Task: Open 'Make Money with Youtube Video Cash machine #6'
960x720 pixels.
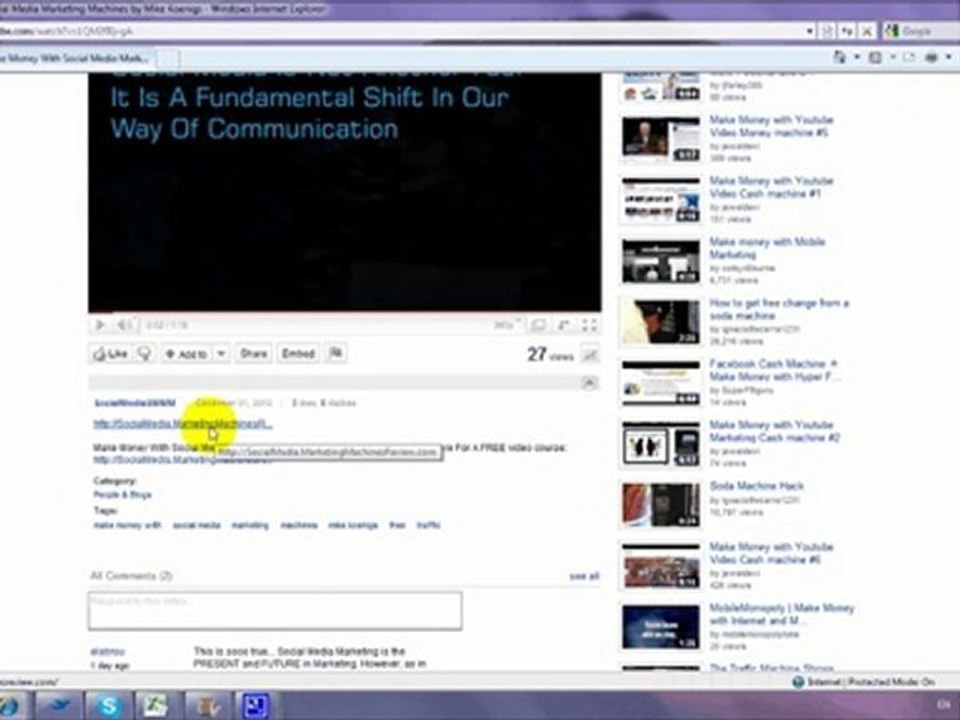Action: [x=771, y=553]
